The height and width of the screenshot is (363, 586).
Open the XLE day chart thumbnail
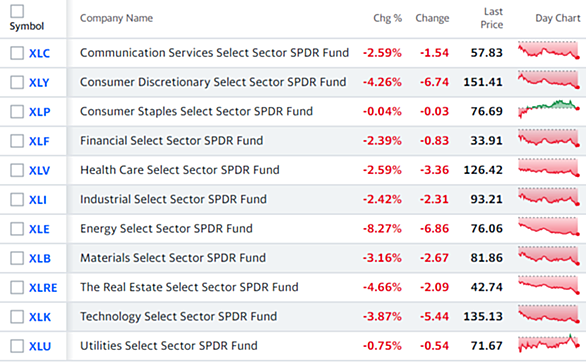(x=549, y=227)
